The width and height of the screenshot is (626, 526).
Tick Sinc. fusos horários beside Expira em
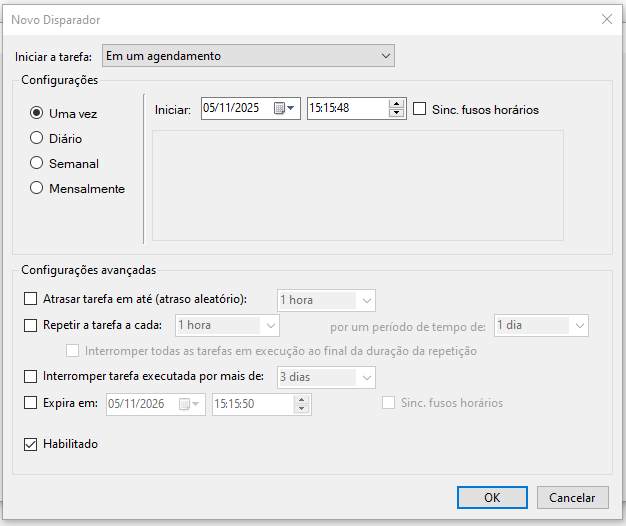click(388, 403)
